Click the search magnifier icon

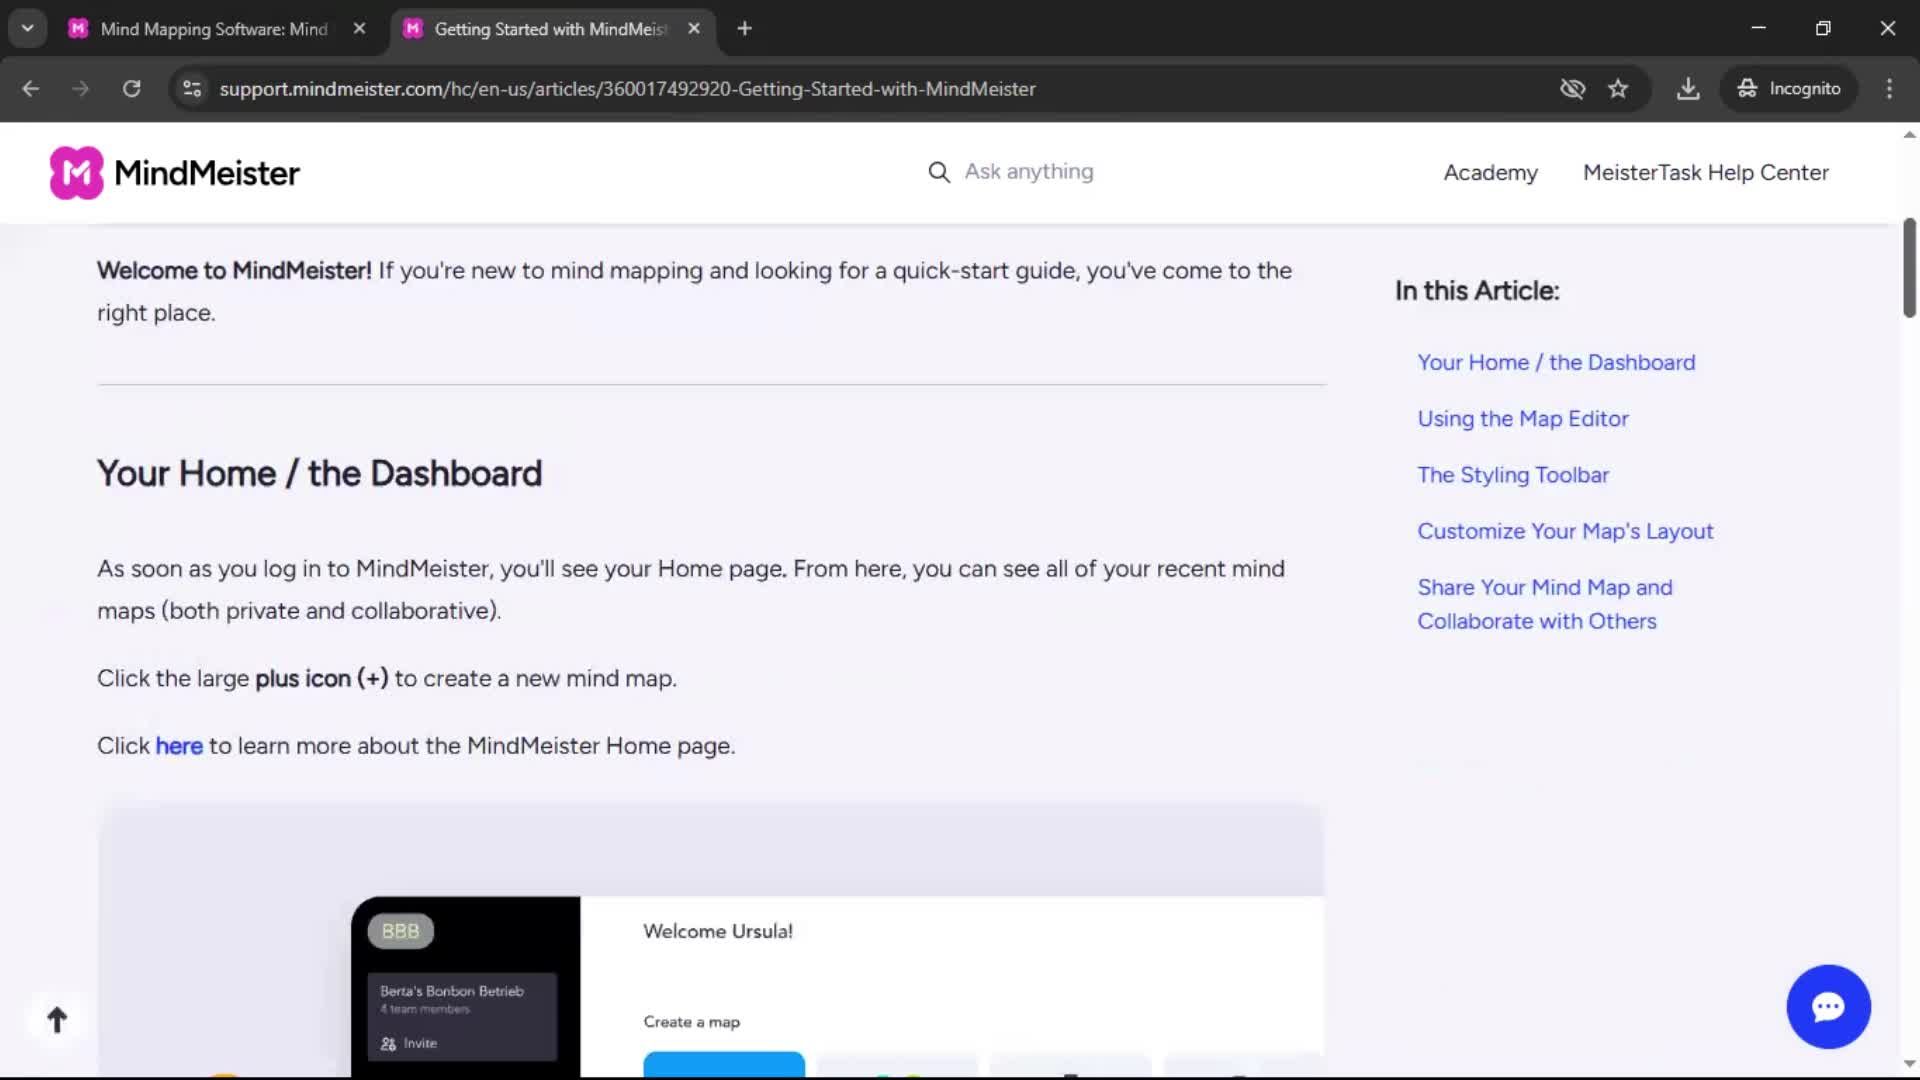coord(938,172)
